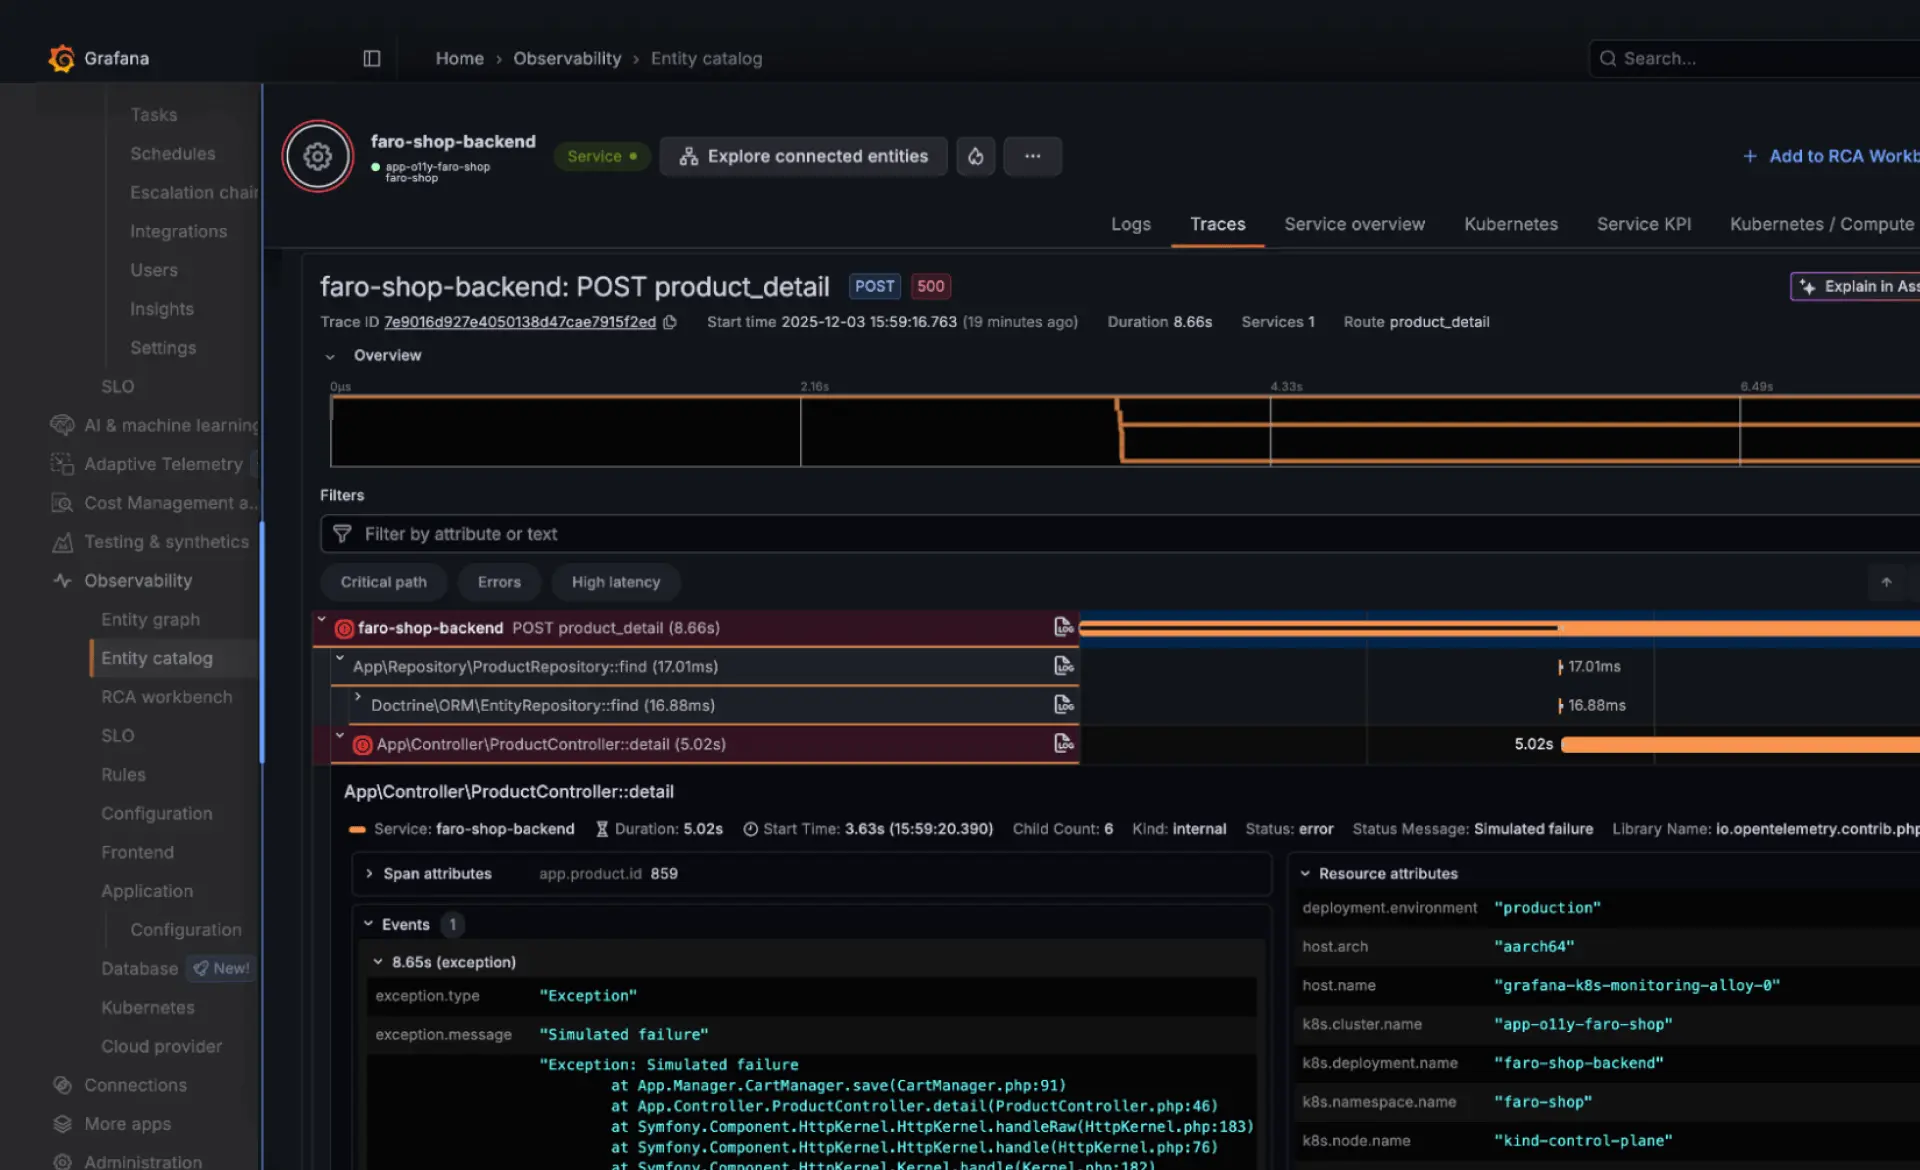Click the search magnifier icon
Image resolution: width=1920 pixels, height=1170 pixels.
1607,58
